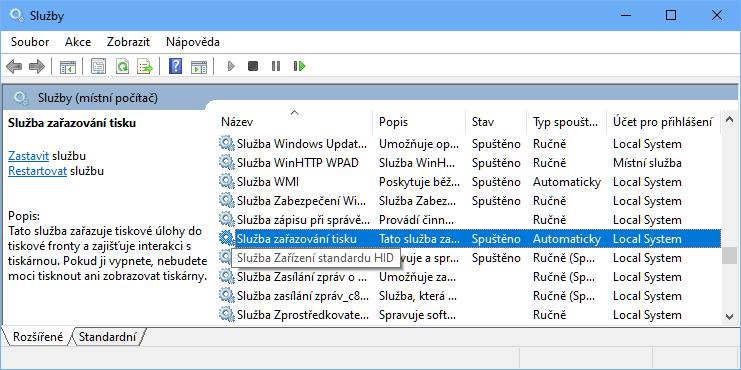Click the Export list toolbar icon
This screenshot has height=370, width=741.
point(145,67)
